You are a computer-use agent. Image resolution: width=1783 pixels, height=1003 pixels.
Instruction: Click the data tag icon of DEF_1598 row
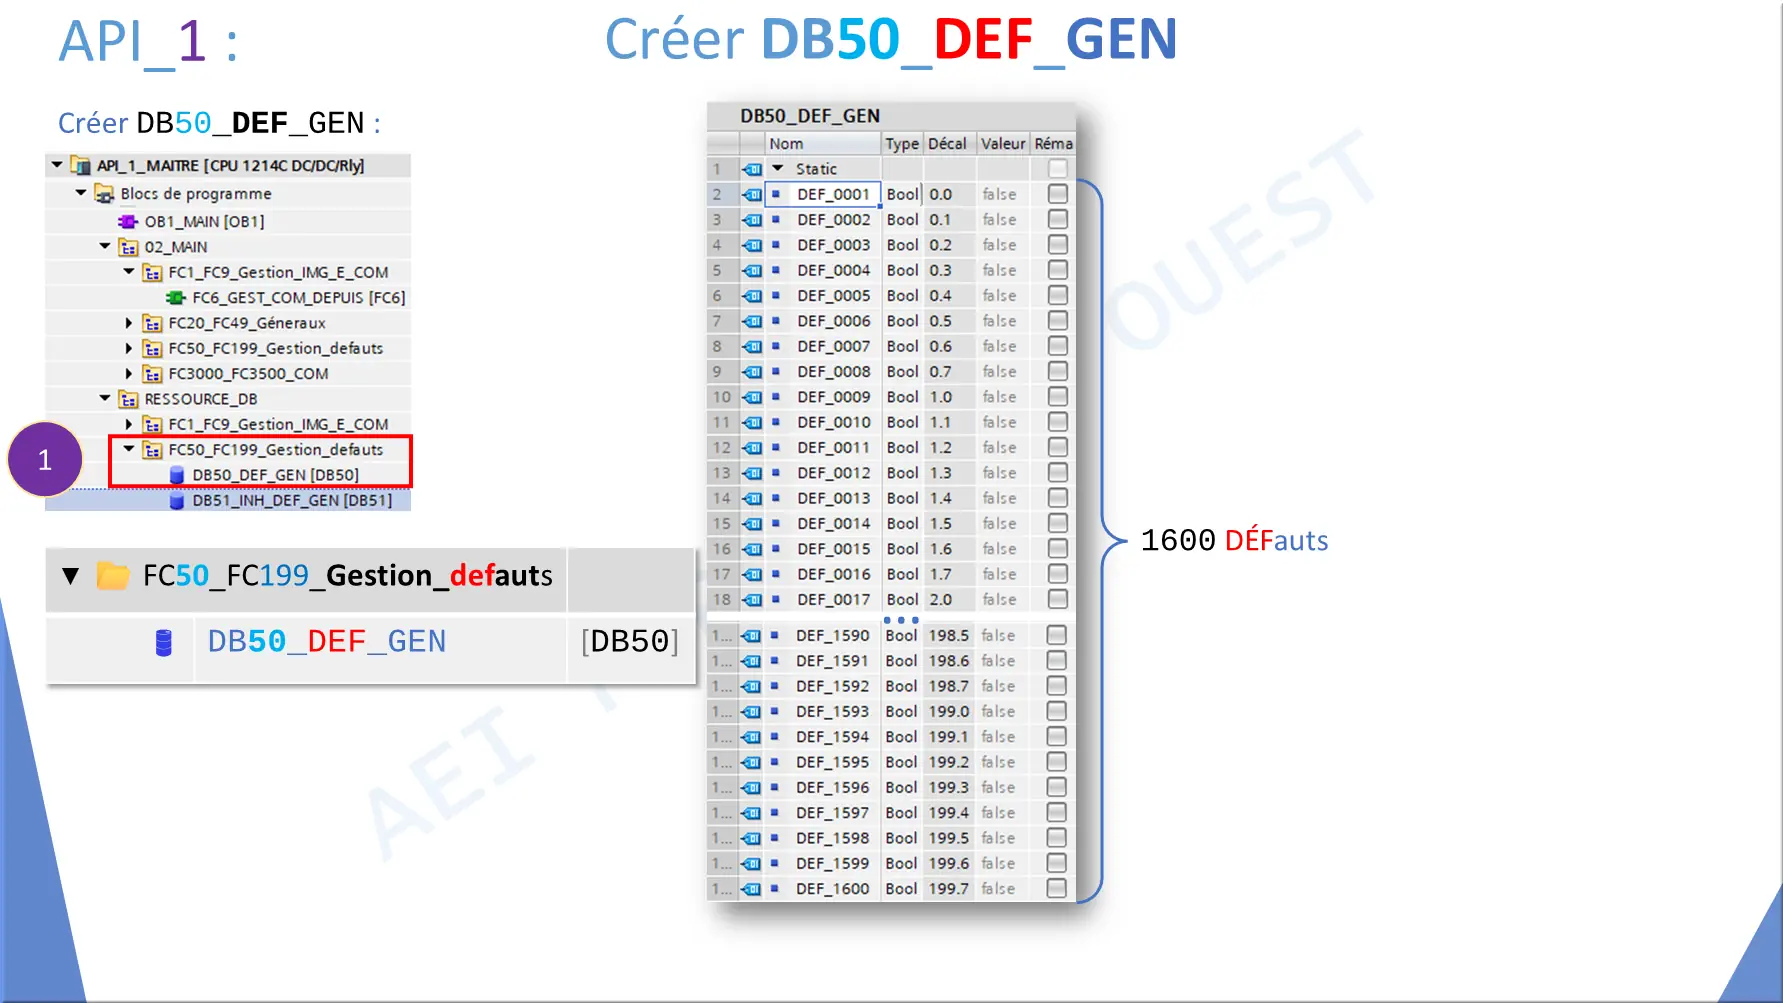[752, 838]
